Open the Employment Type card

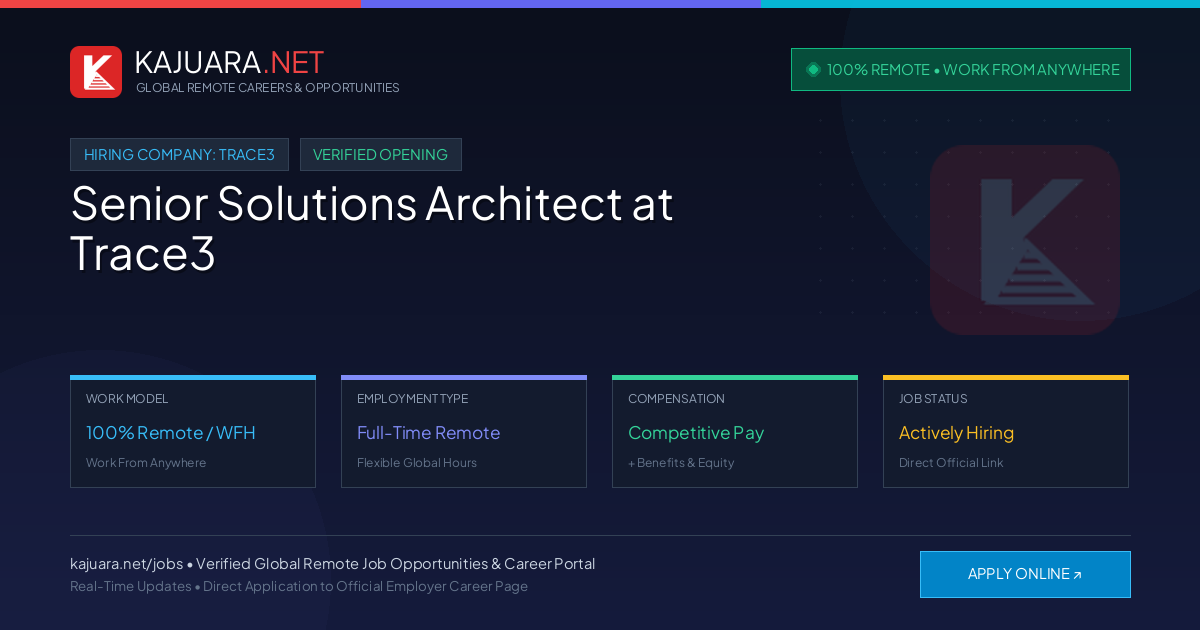coord(464,432)
